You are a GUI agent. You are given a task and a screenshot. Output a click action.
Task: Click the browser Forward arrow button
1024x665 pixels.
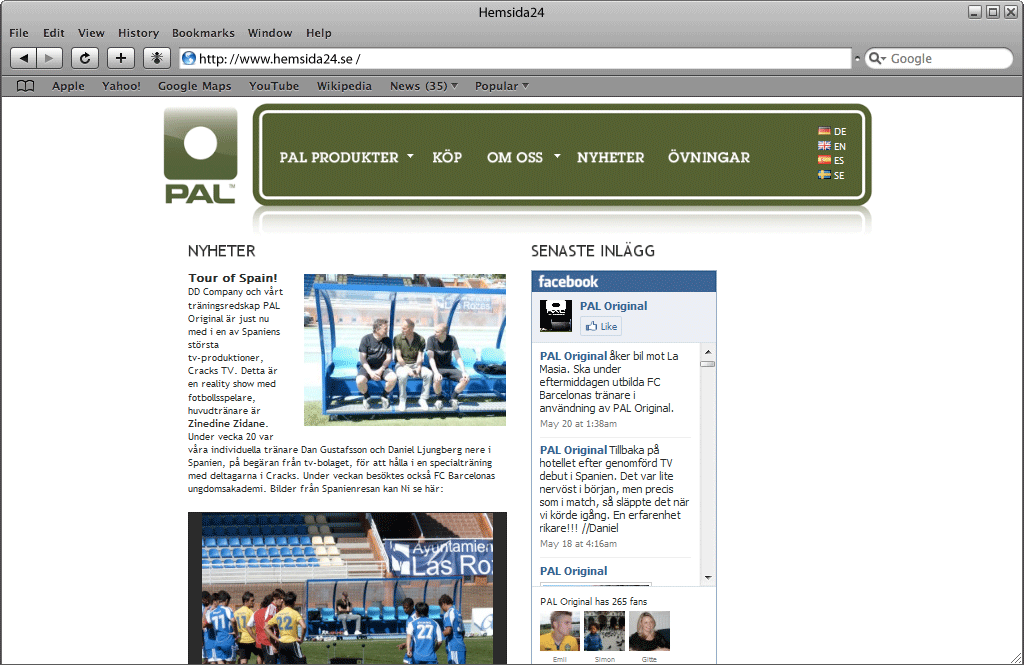(x=50, y=58)
